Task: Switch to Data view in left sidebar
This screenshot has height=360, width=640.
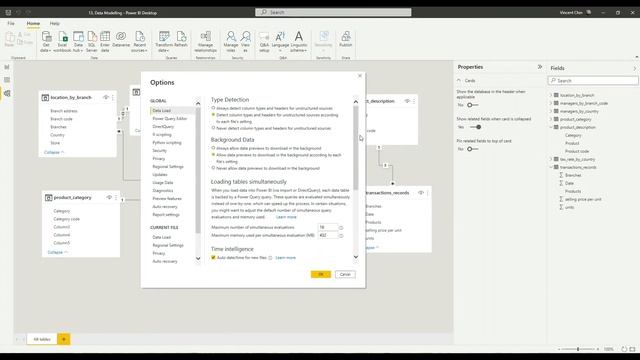Action: [7, 80]
